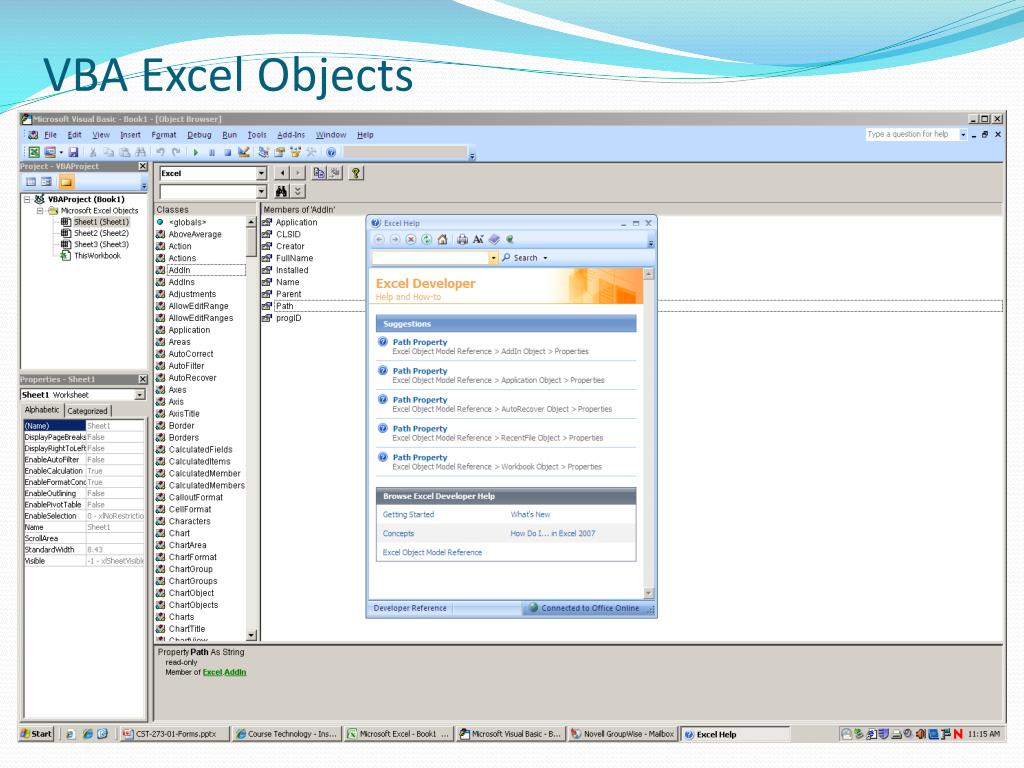This screenshot has width=1024, height=768.
Task: Click Object Browser Go Back arrow
Action: [x=282, y=173]
